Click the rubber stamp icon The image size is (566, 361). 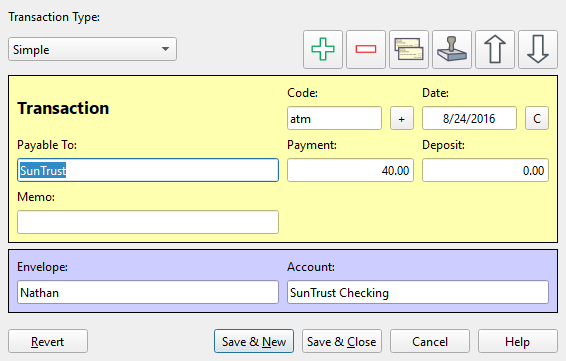452,49
